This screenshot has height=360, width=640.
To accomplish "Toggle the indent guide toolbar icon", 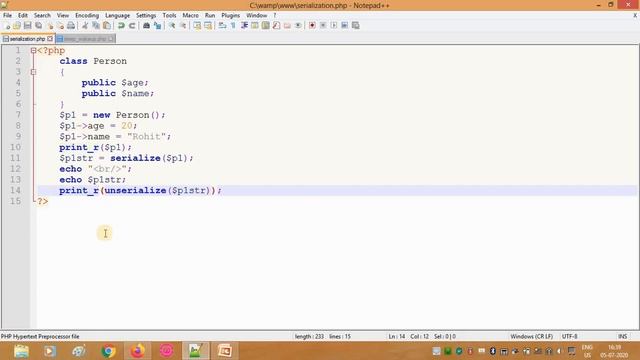I will pos(244,26).
